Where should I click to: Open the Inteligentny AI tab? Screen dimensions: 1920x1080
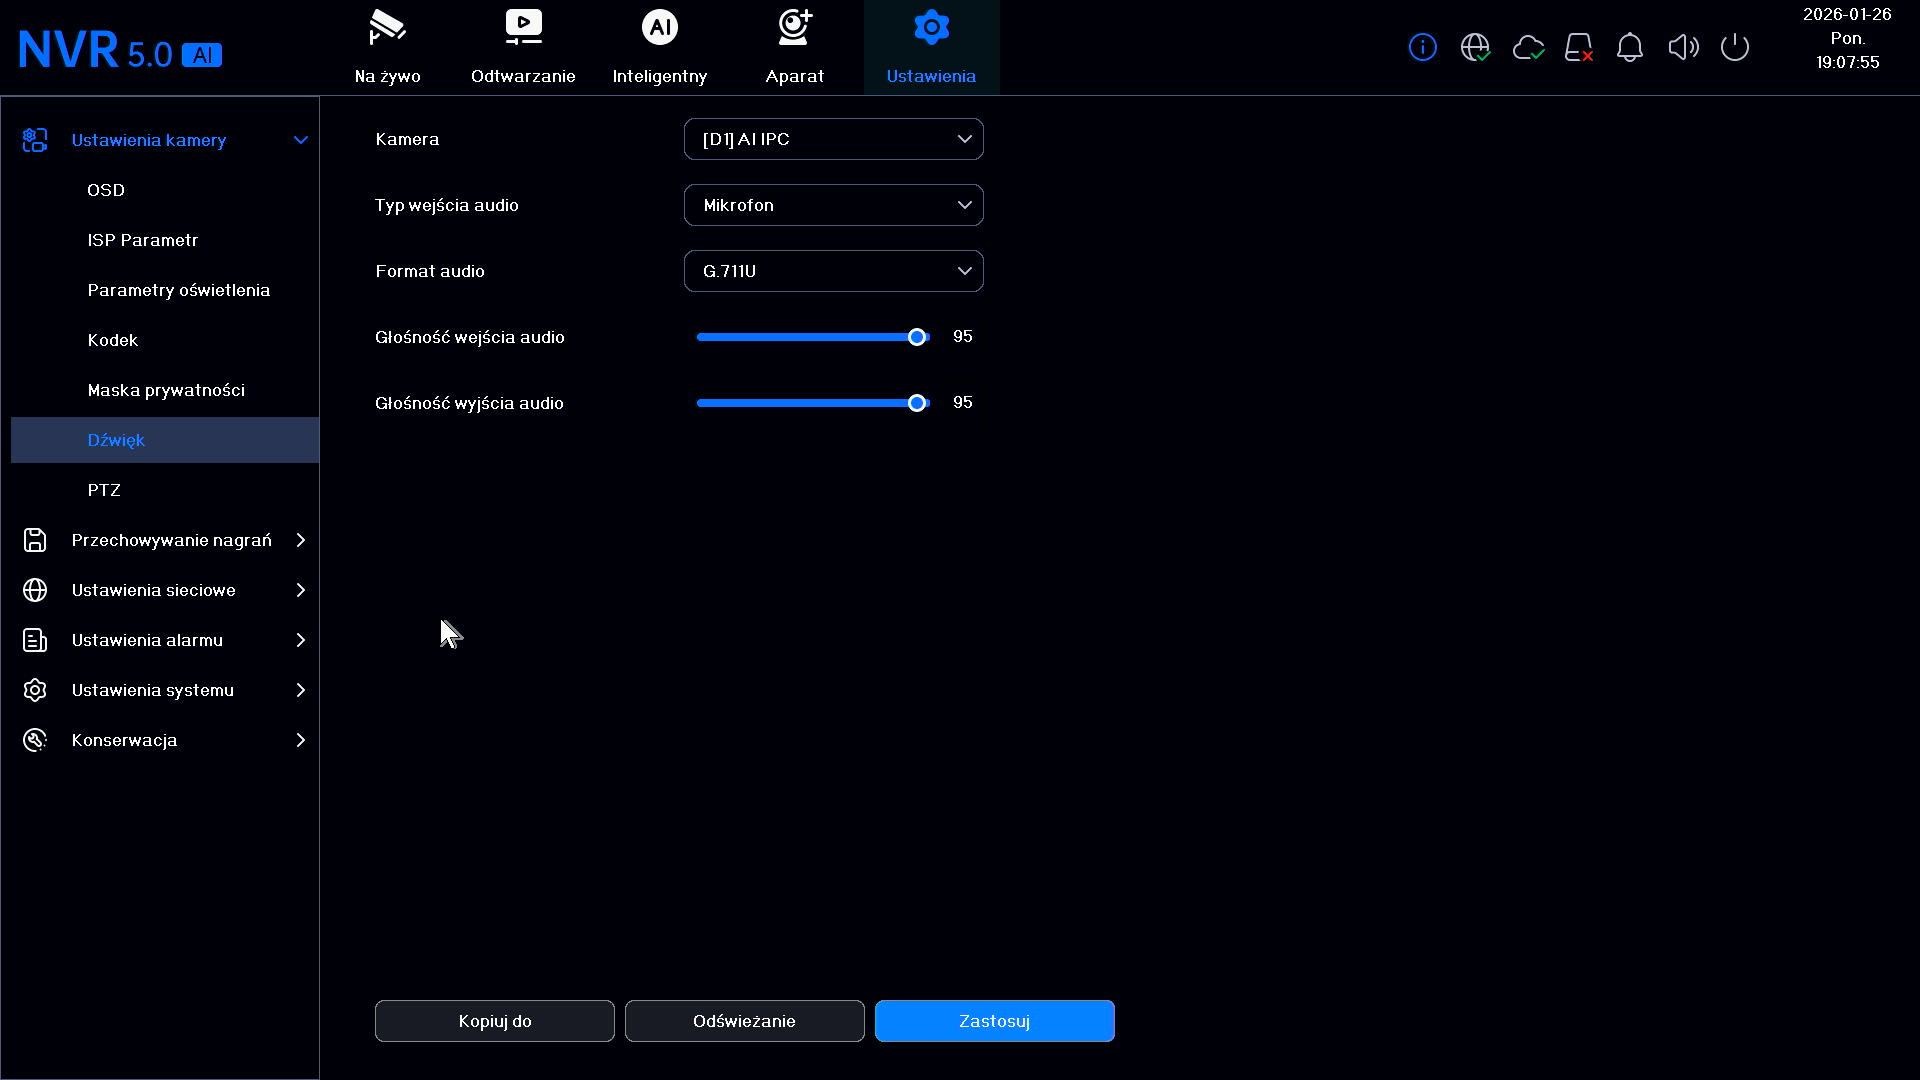(659, 48)
